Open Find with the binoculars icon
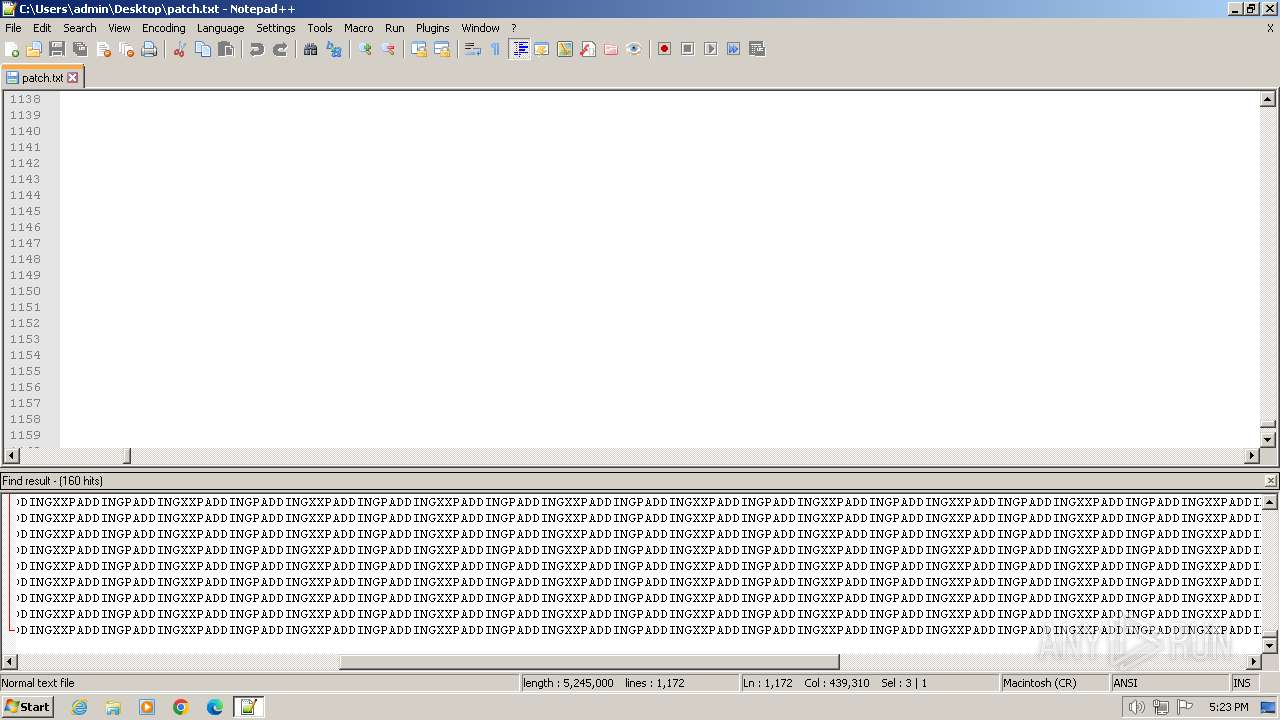This screenshot has width=1280, height=720. point(311,49)
